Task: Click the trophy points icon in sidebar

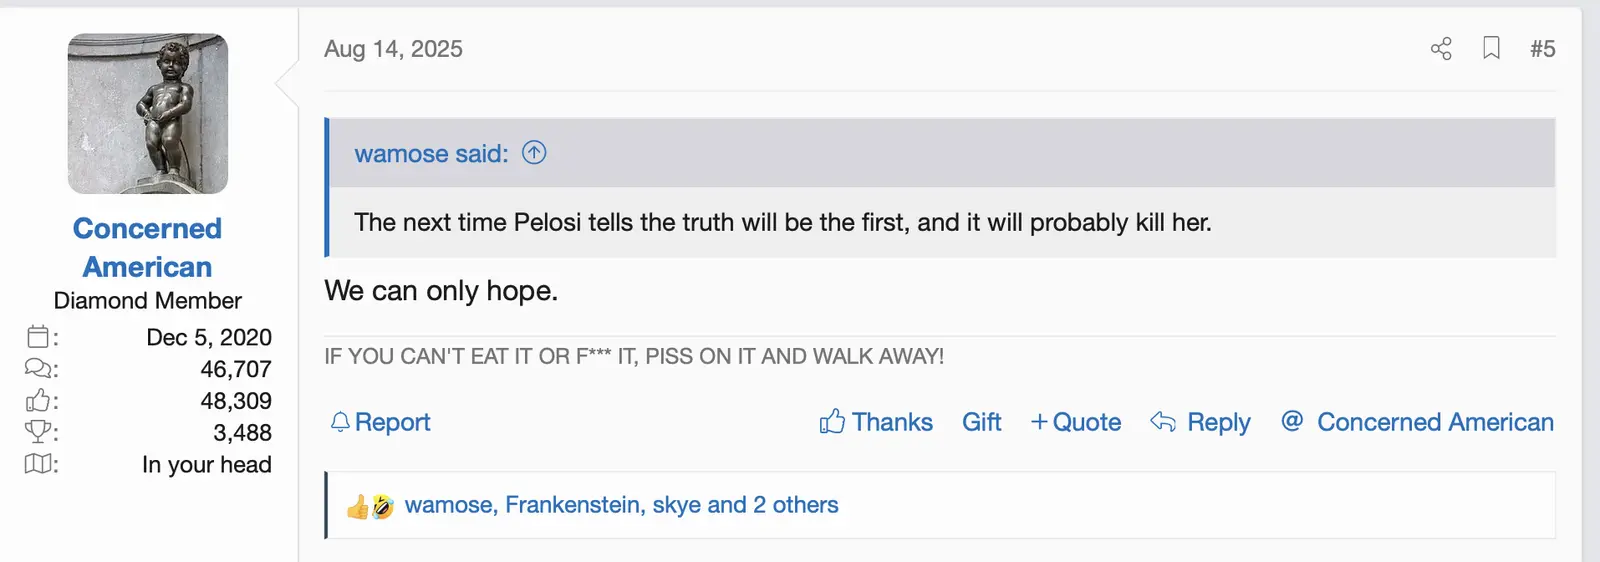Action: (x=39, y=432)
